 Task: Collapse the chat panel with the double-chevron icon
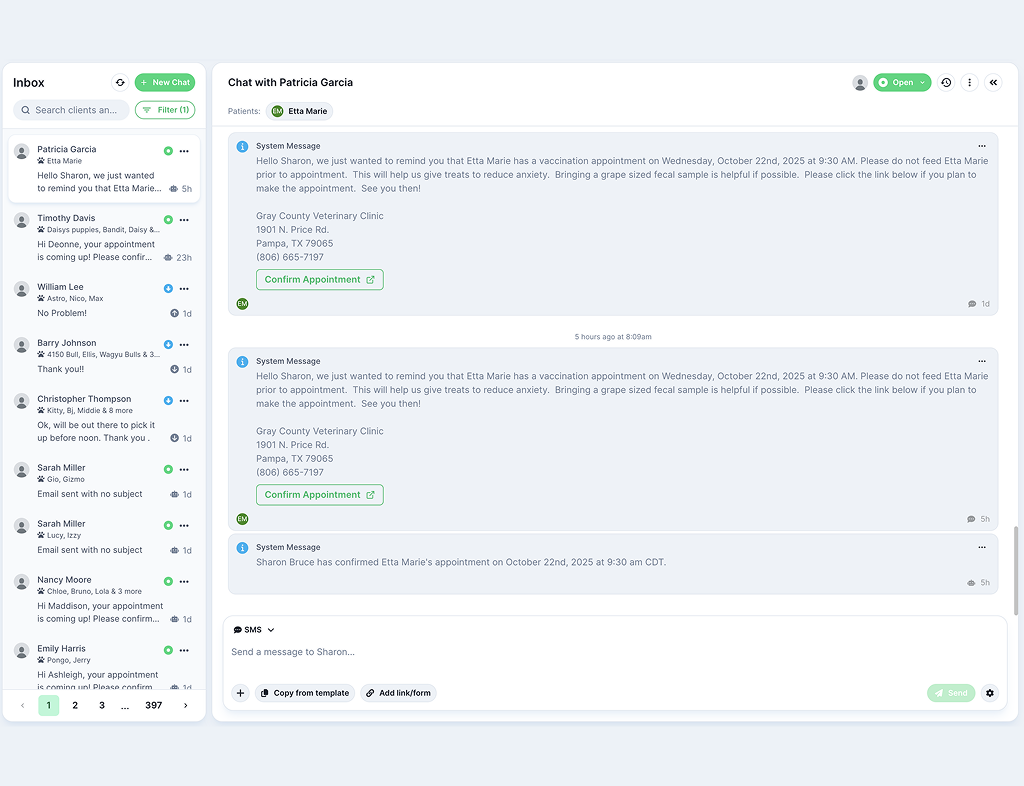pos(992,83)
